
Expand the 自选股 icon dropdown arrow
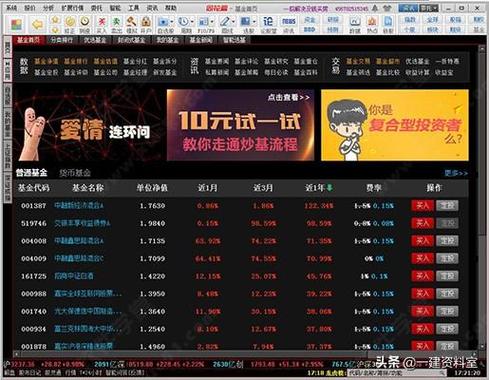click(172, 22)
